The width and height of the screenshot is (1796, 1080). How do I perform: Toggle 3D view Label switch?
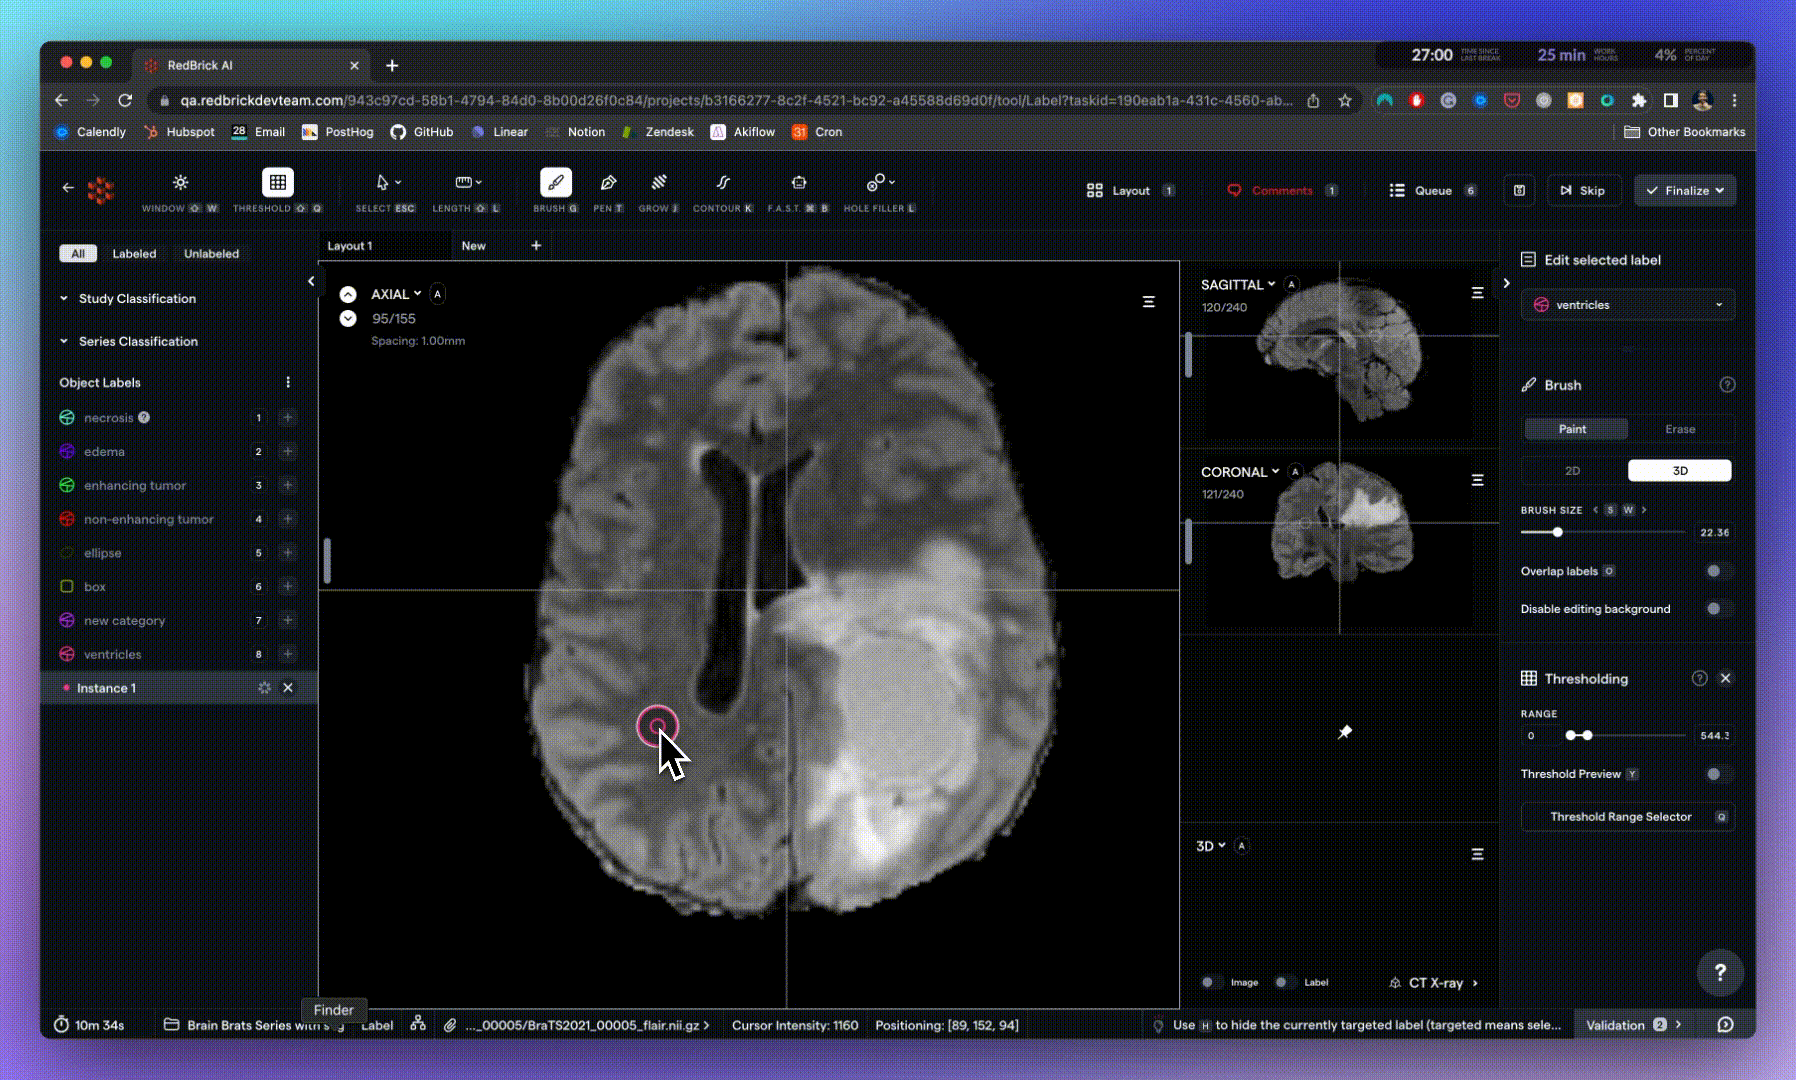[x=1285, y=982]
